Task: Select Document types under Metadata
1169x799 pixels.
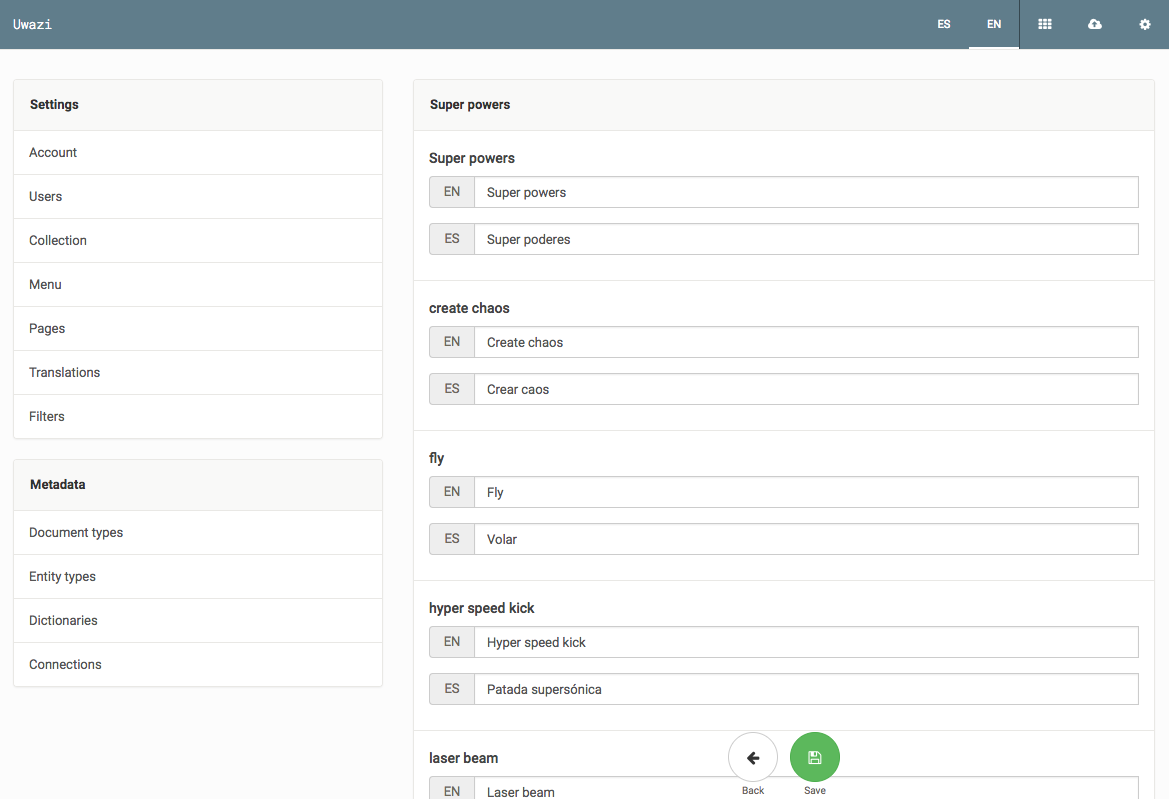Action: pos(76,533)
